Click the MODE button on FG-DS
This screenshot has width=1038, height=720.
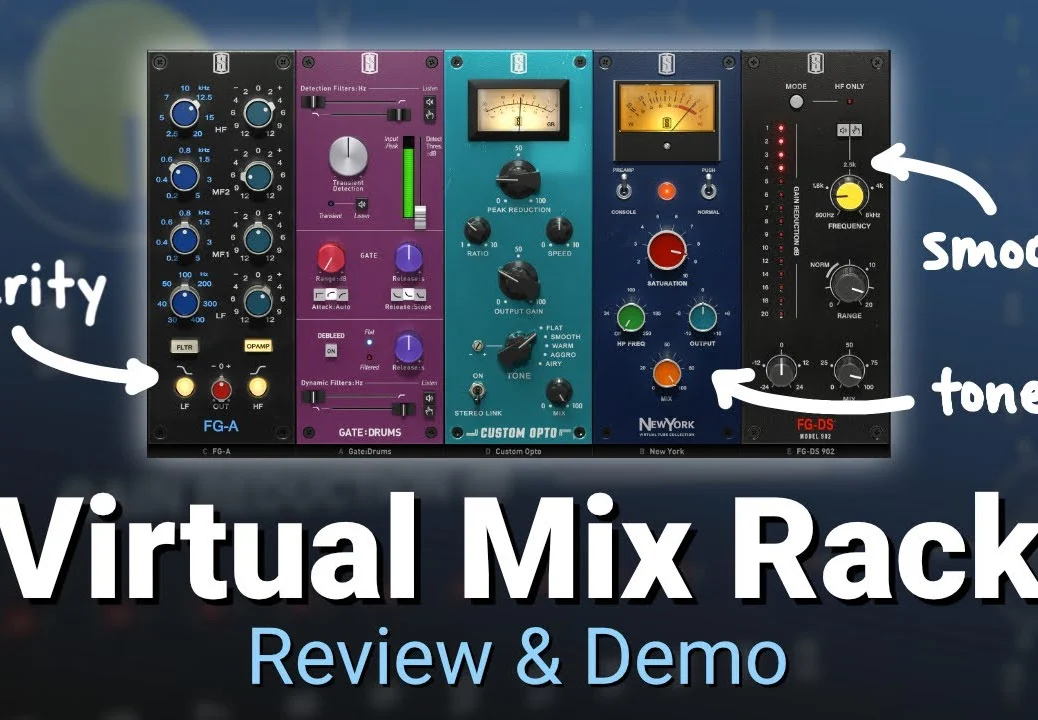coord(796,102)
